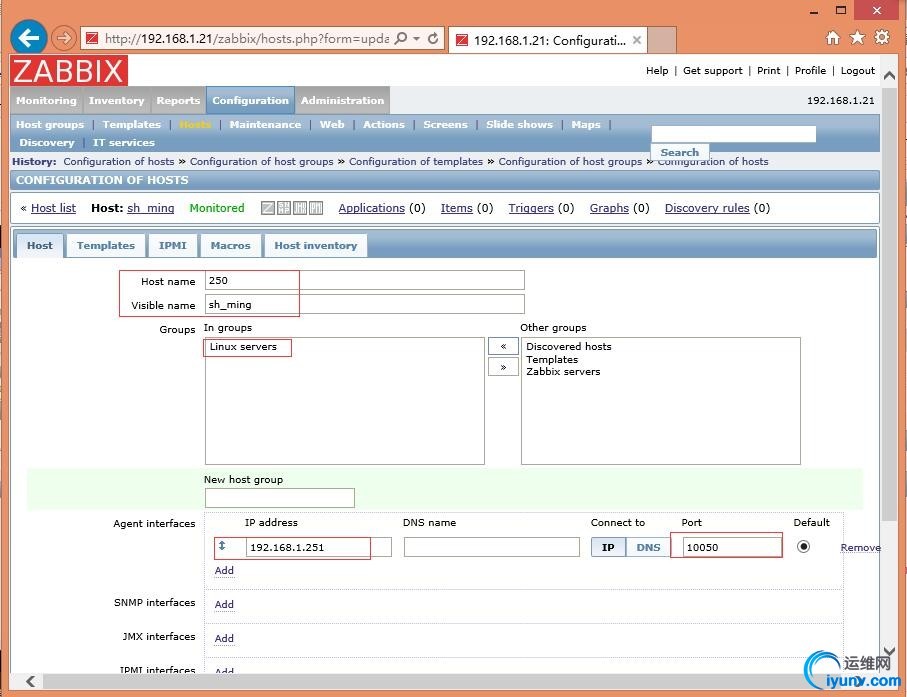Click the ZABBIX logo
The height and width of the screenshot is (697, 907).
69,71
